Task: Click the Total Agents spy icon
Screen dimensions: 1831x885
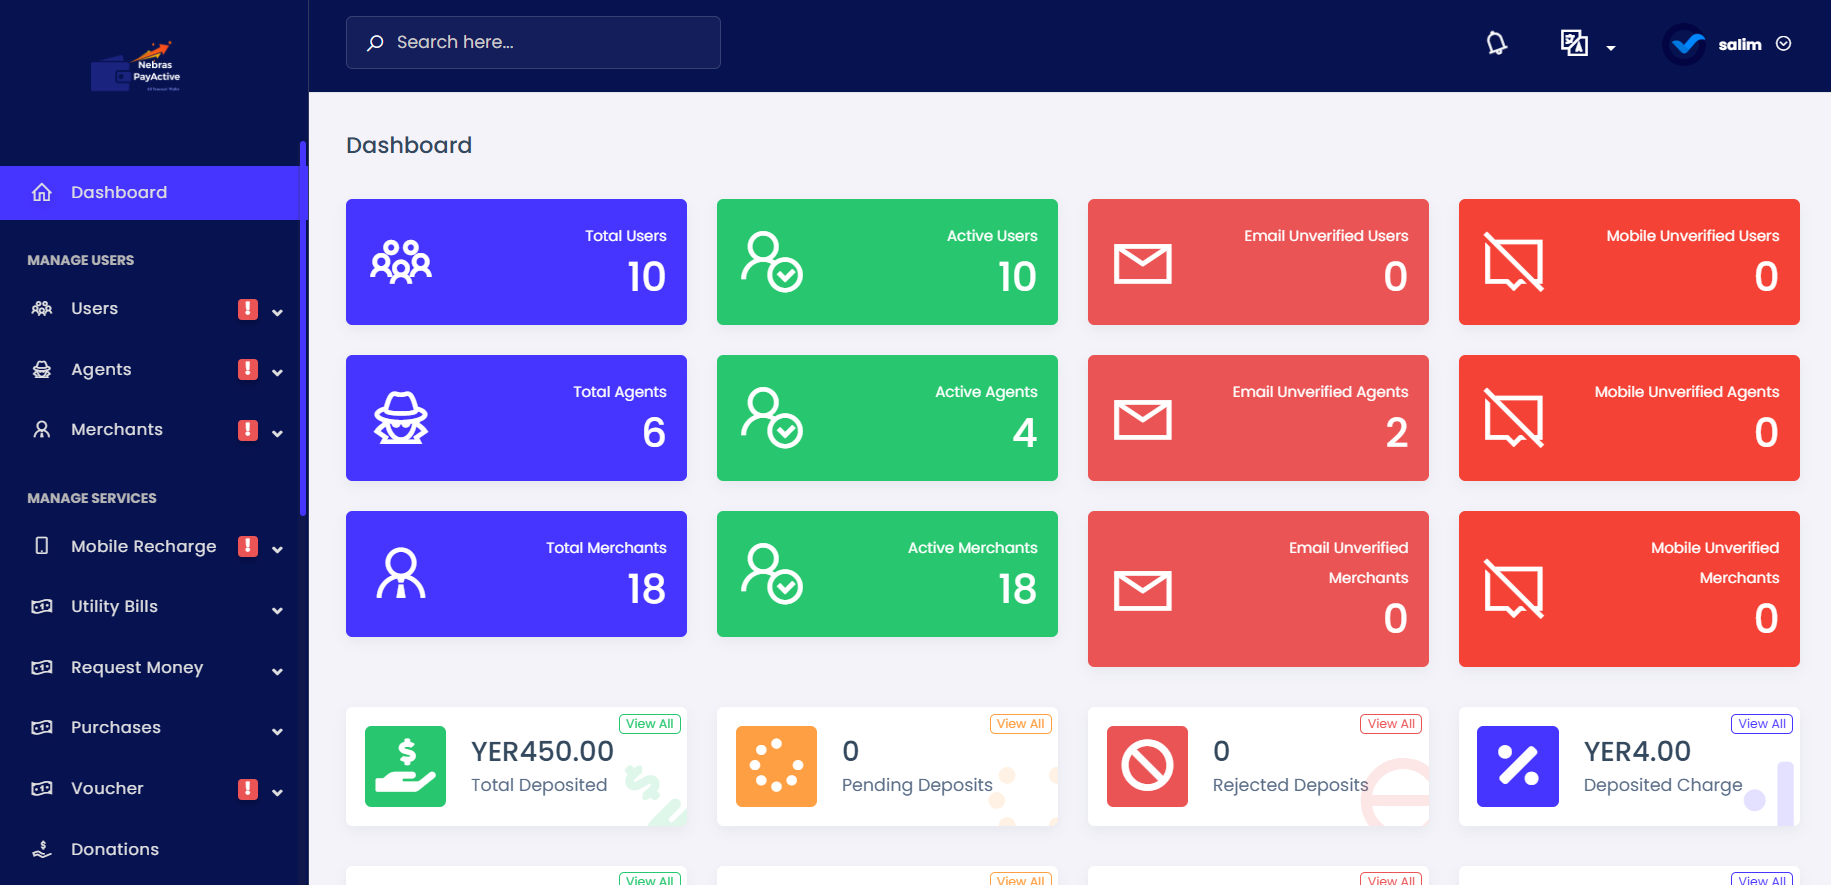Action: pyautogui.click(x=401, y=418)
